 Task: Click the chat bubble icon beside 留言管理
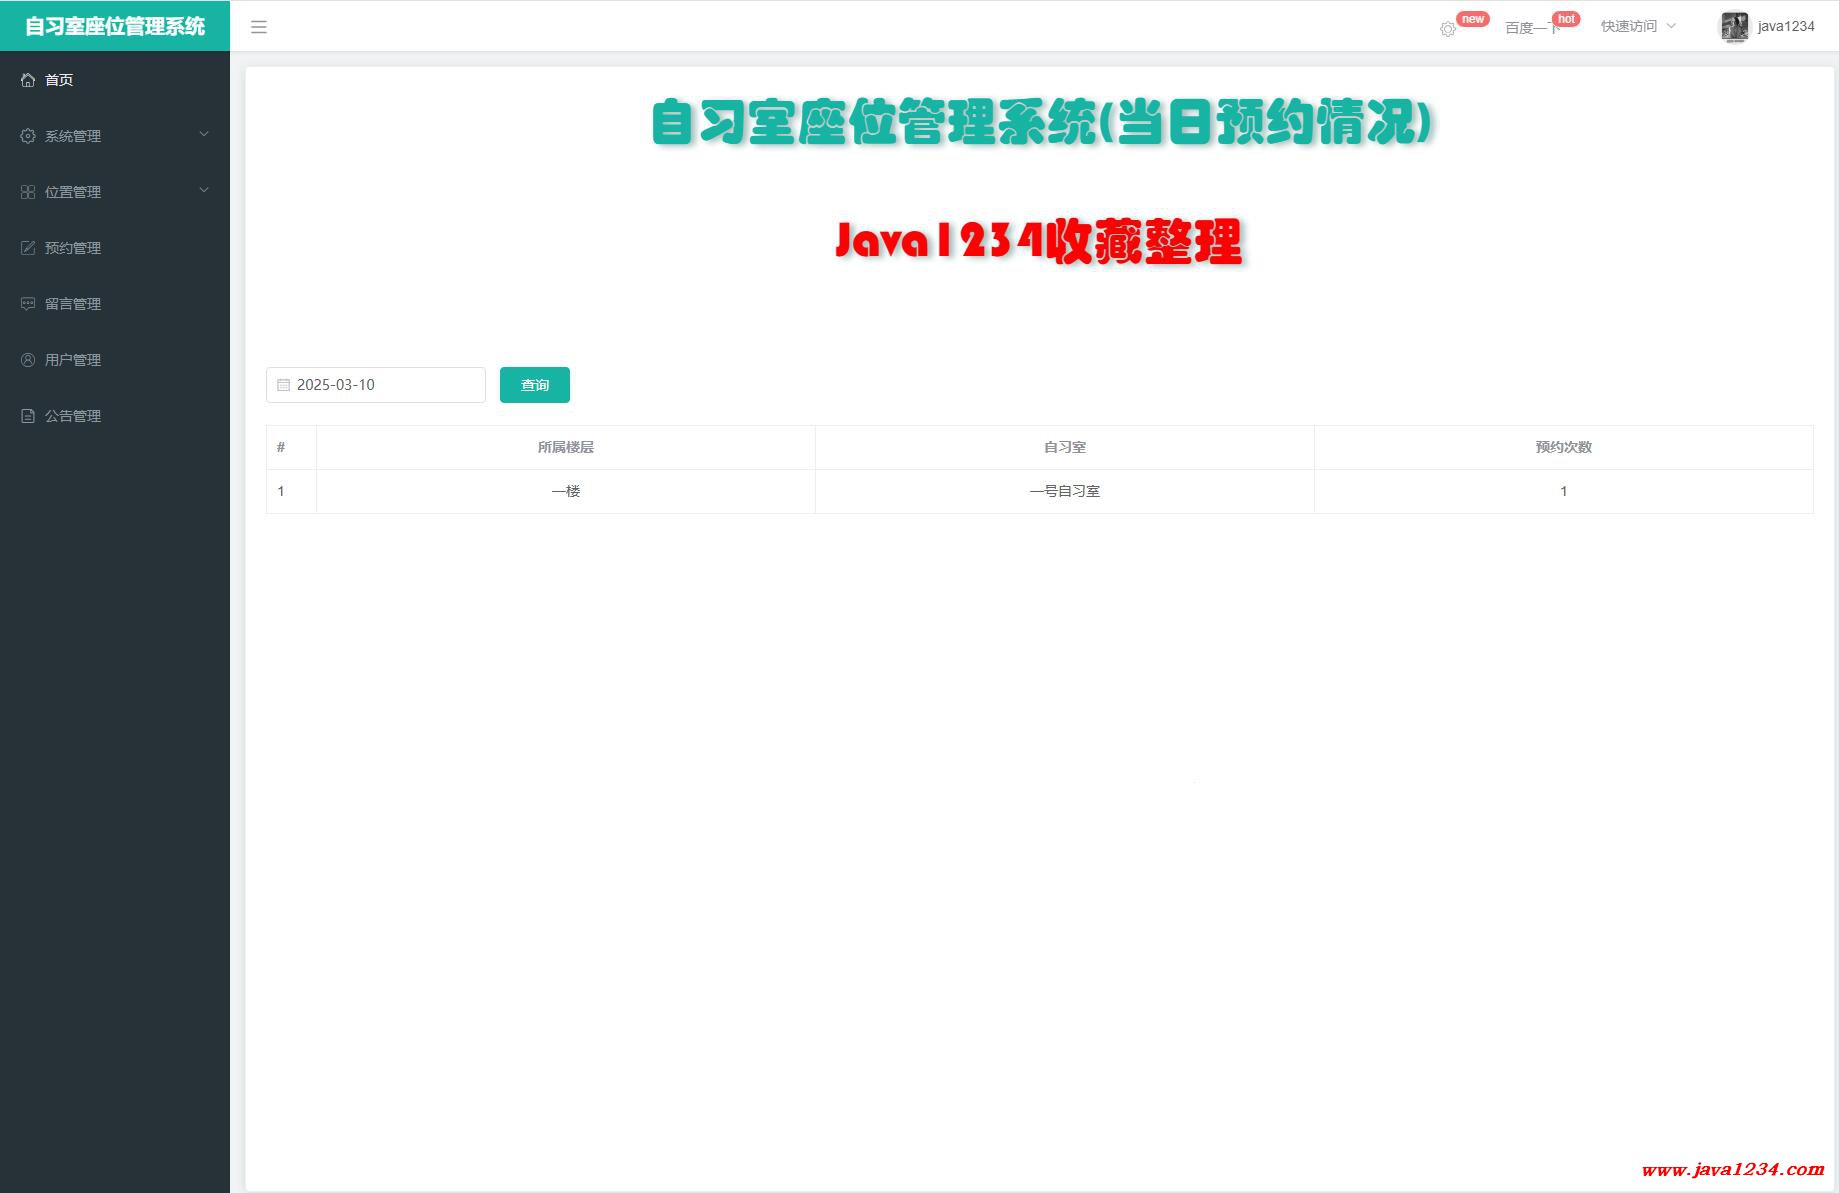28,304
